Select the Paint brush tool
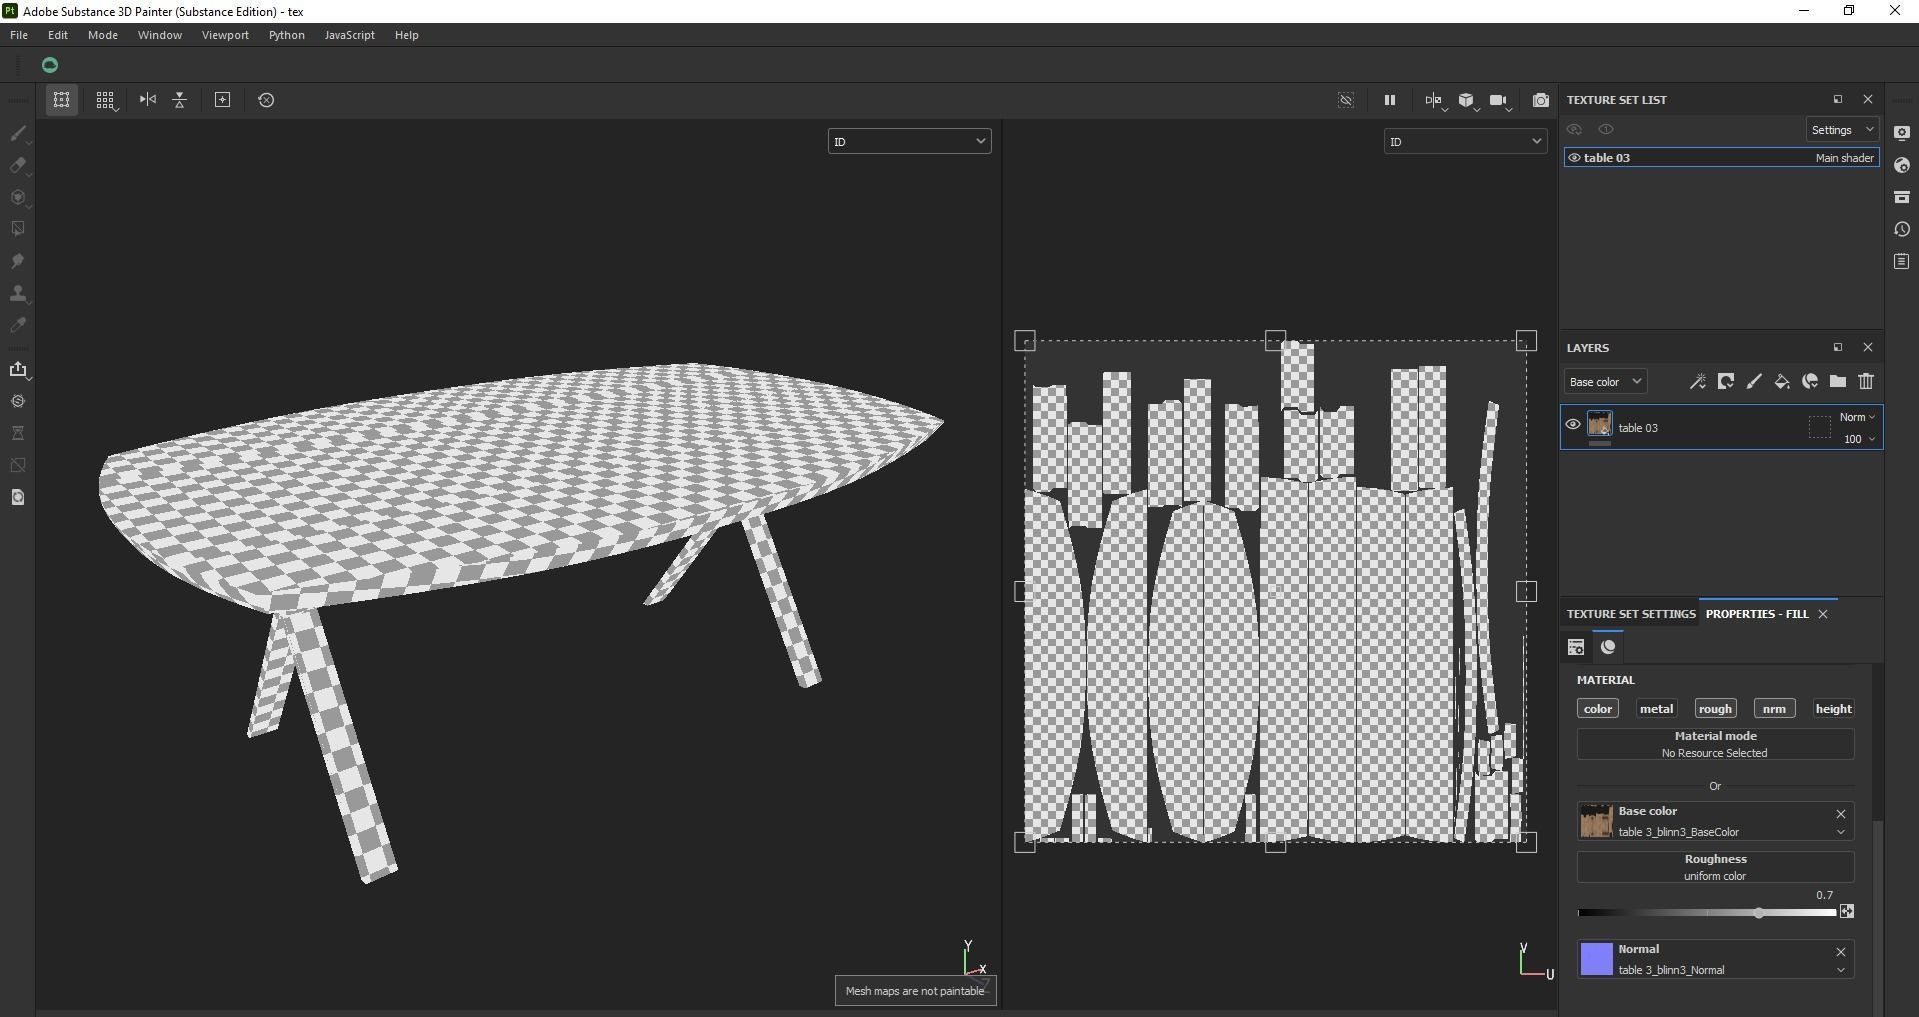The image size is (1919, 1017). [18, 133]
